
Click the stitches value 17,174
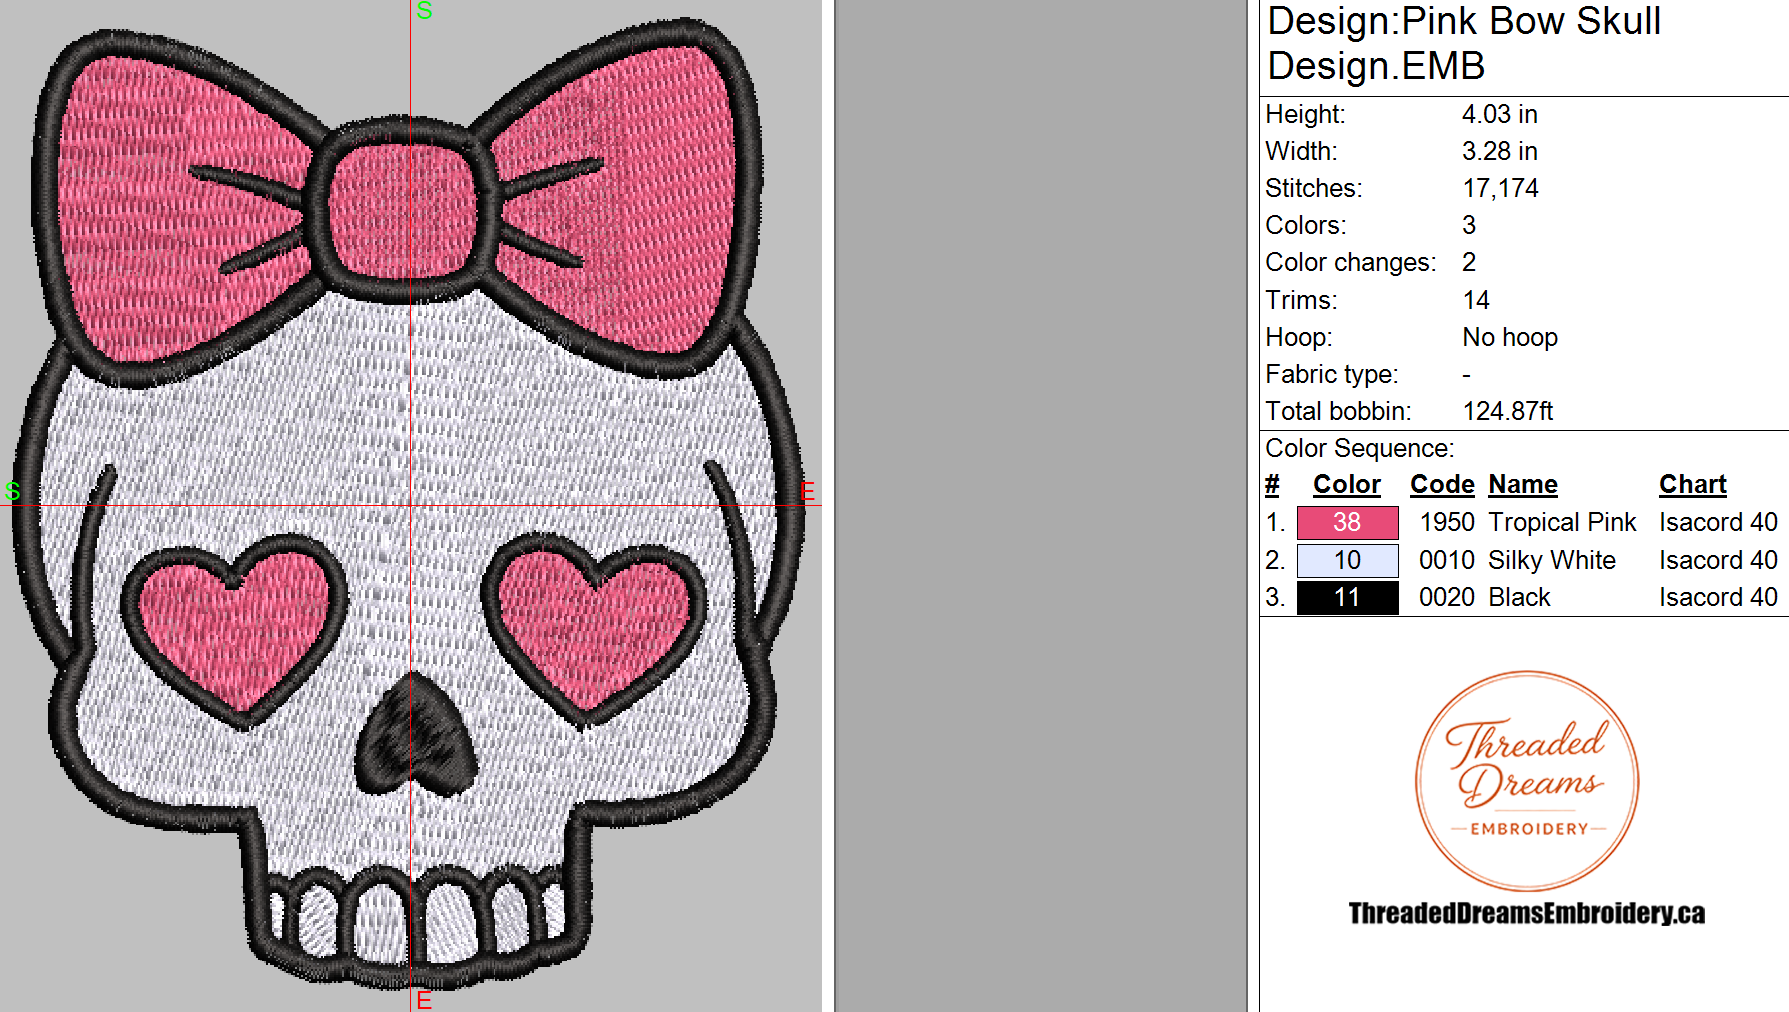coord(1500,188)
